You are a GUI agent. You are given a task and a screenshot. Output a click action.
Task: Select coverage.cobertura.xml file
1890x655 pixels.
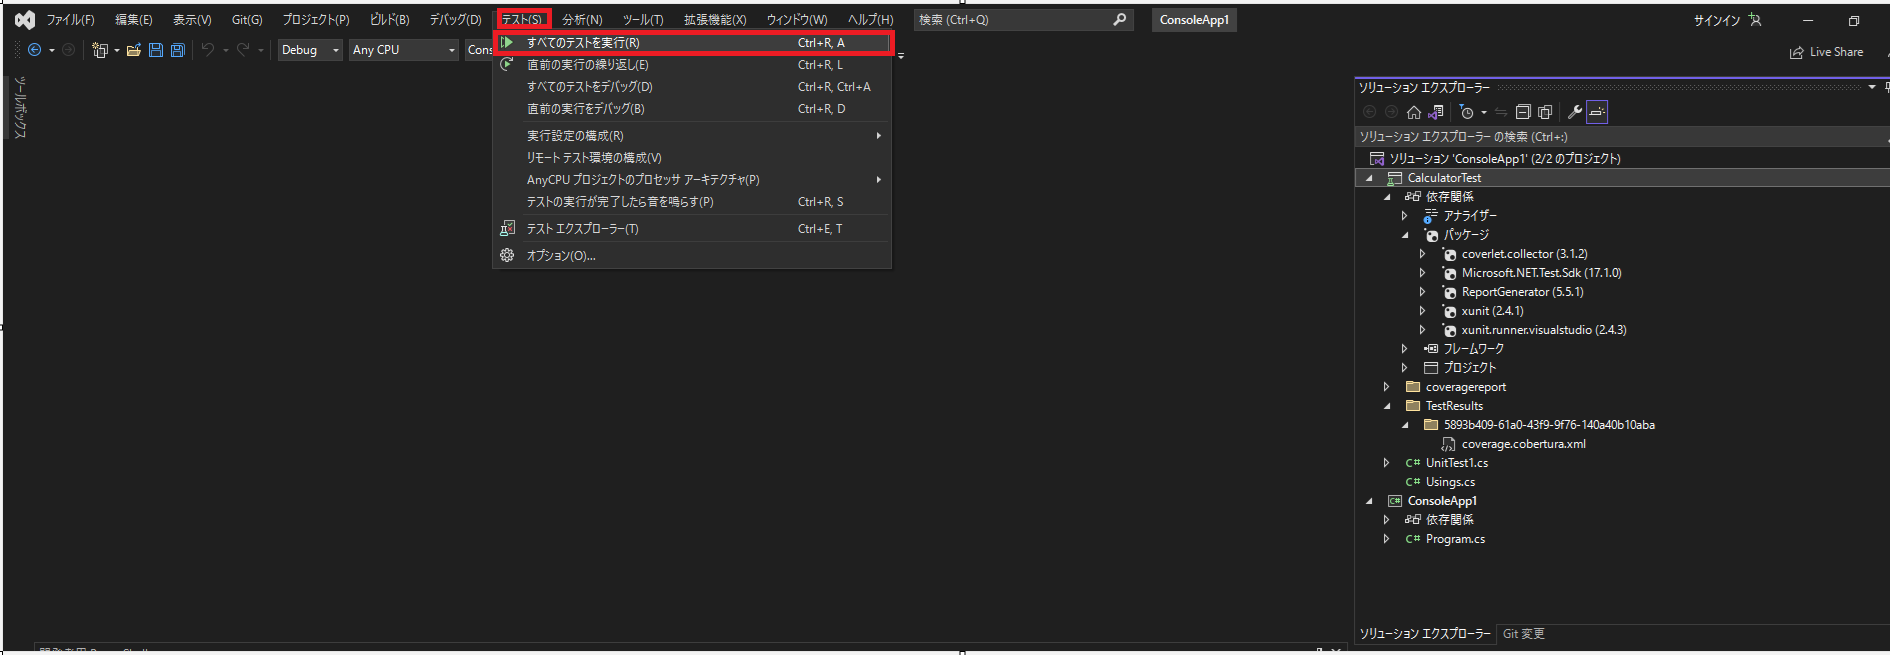(1523, 444)
